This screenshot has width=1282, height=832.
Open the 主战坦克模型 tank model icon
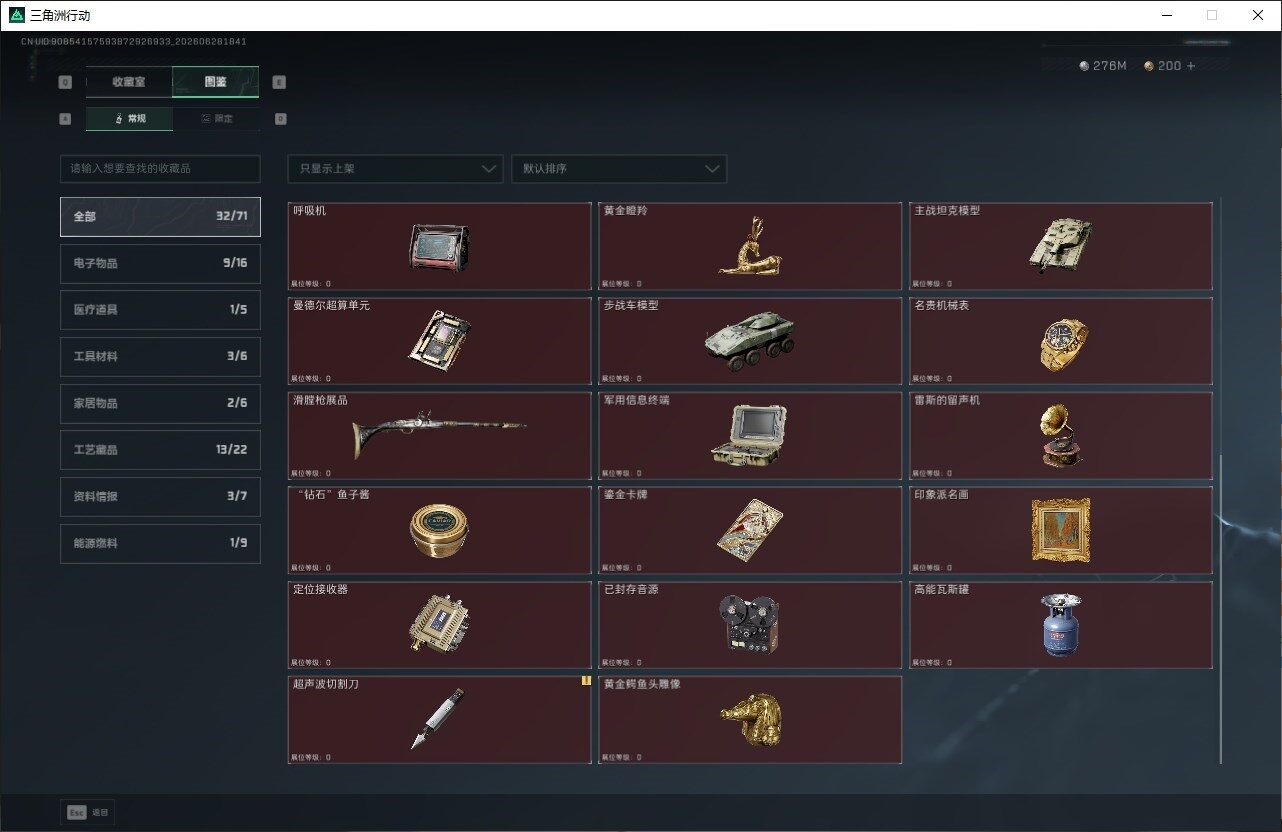pos(1059,246)
